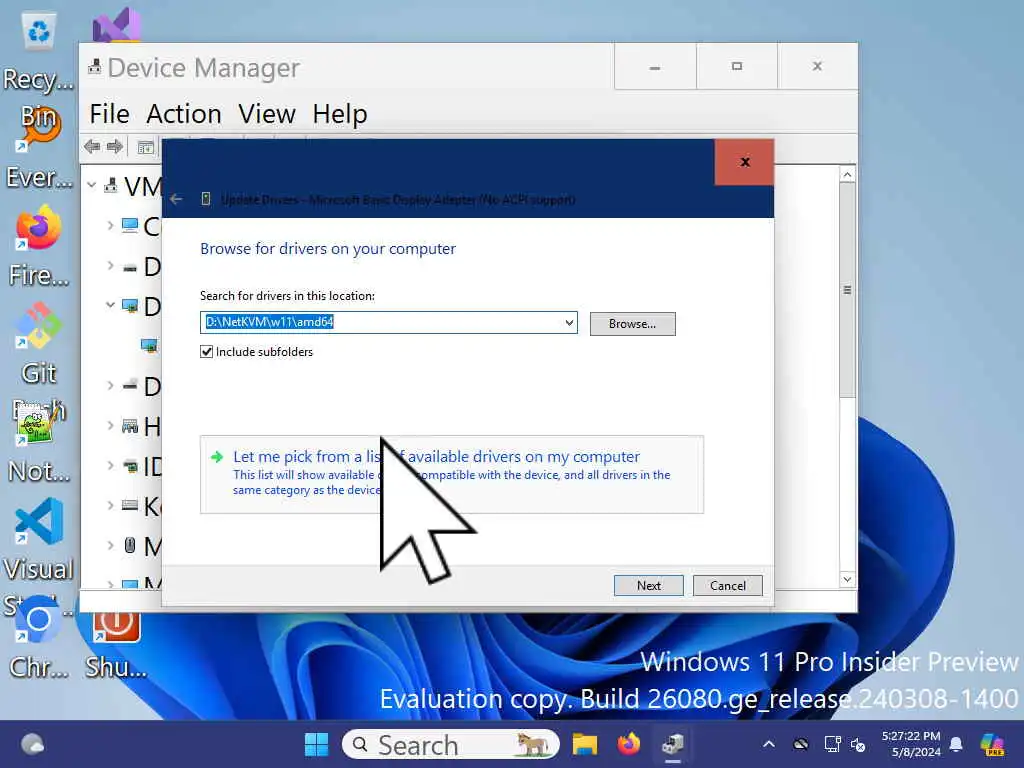Open the weather widget icon on taskbar
Viewport: 1024px width, 768px height.
click(32, 744)
